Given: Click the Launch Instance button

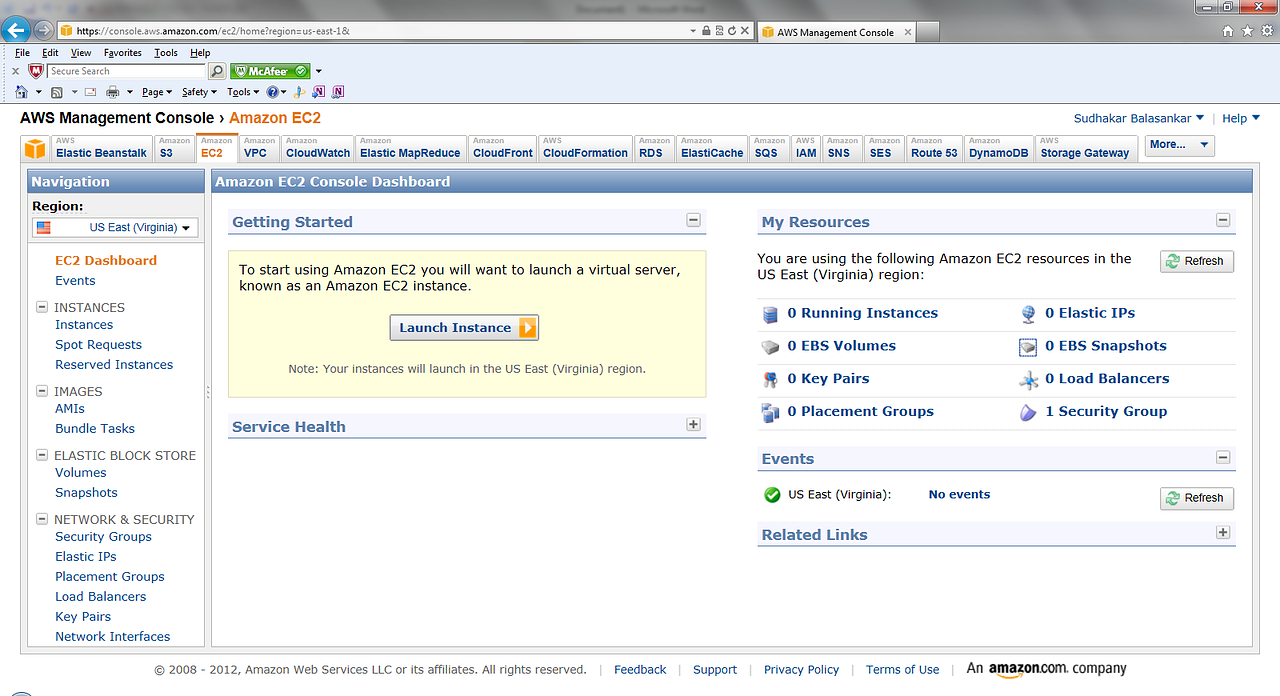Looking at the screenshot, I should pos(464,328).
